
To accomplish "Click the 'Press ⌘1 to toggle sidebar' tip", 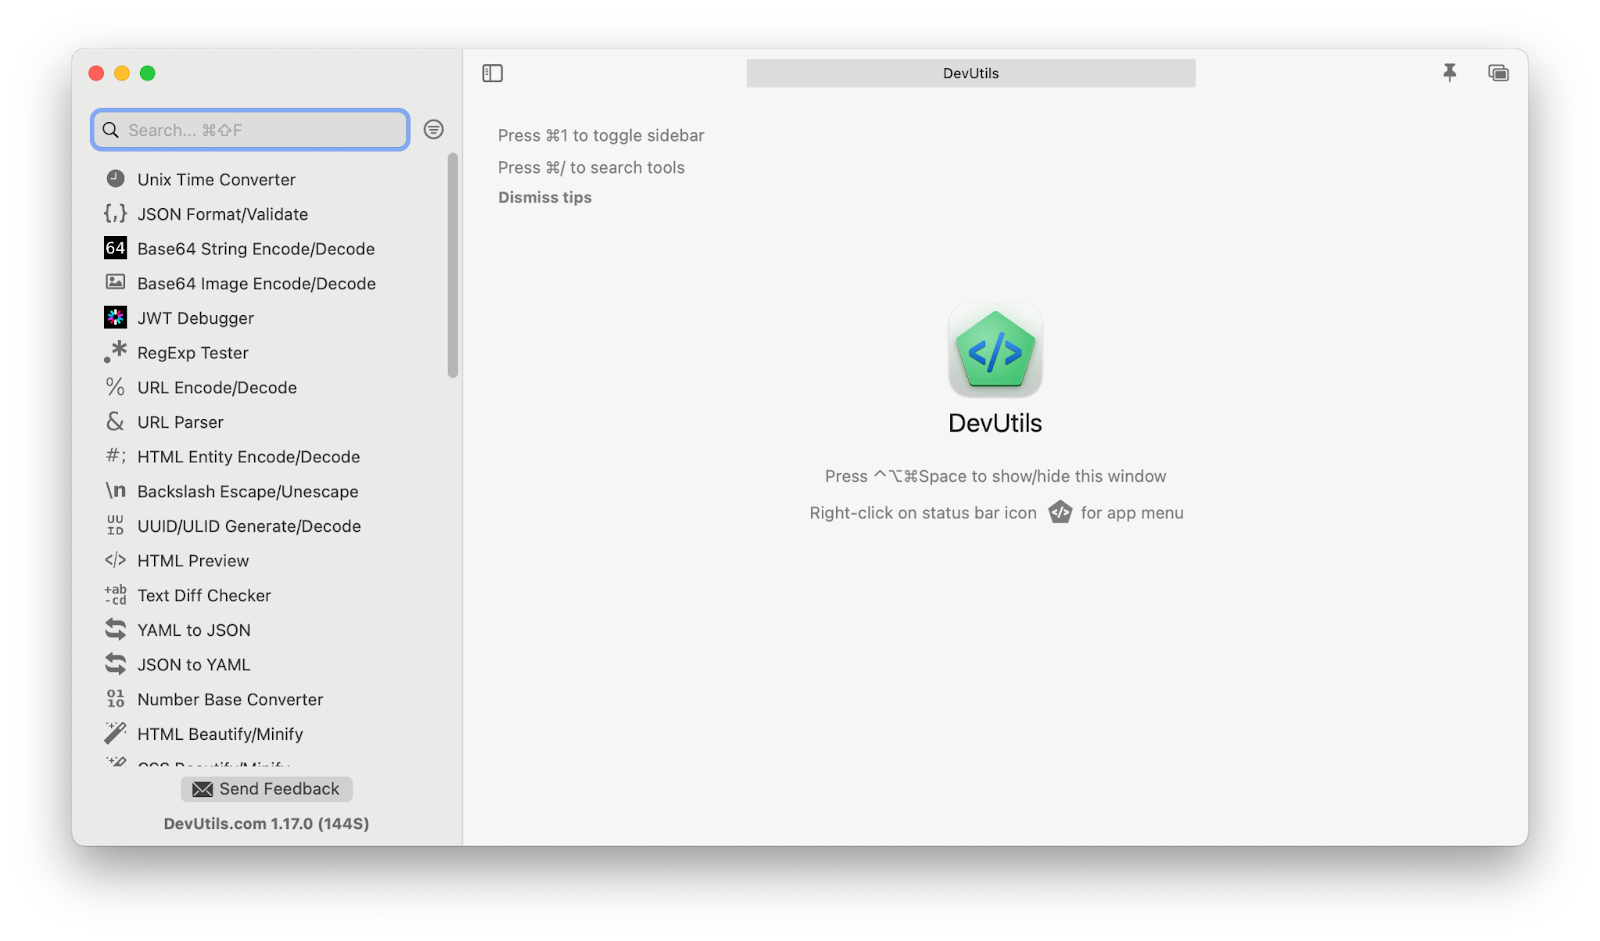I will click(601, 135).
